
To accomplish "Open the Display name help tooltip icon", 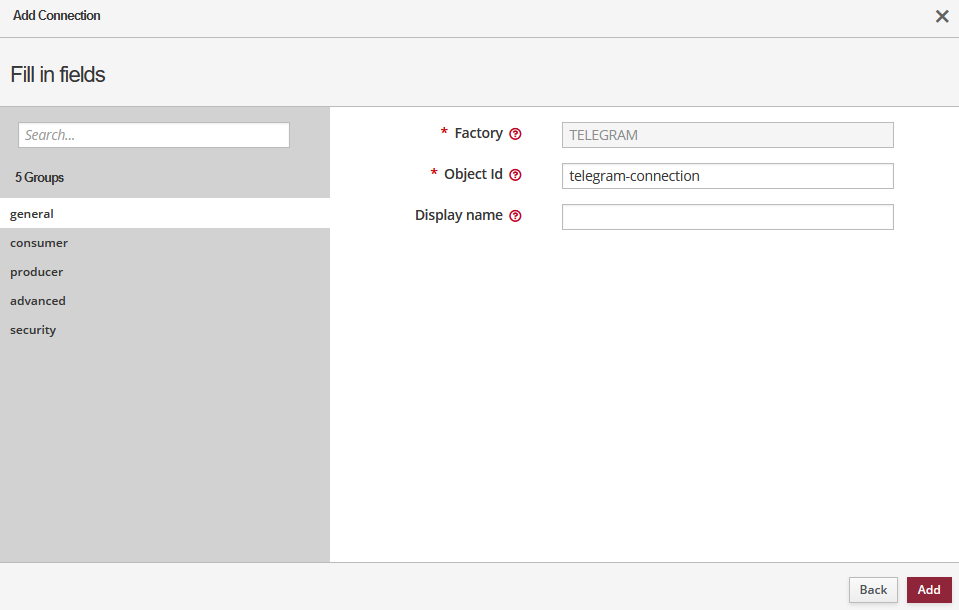I will [x=516, y=216].
